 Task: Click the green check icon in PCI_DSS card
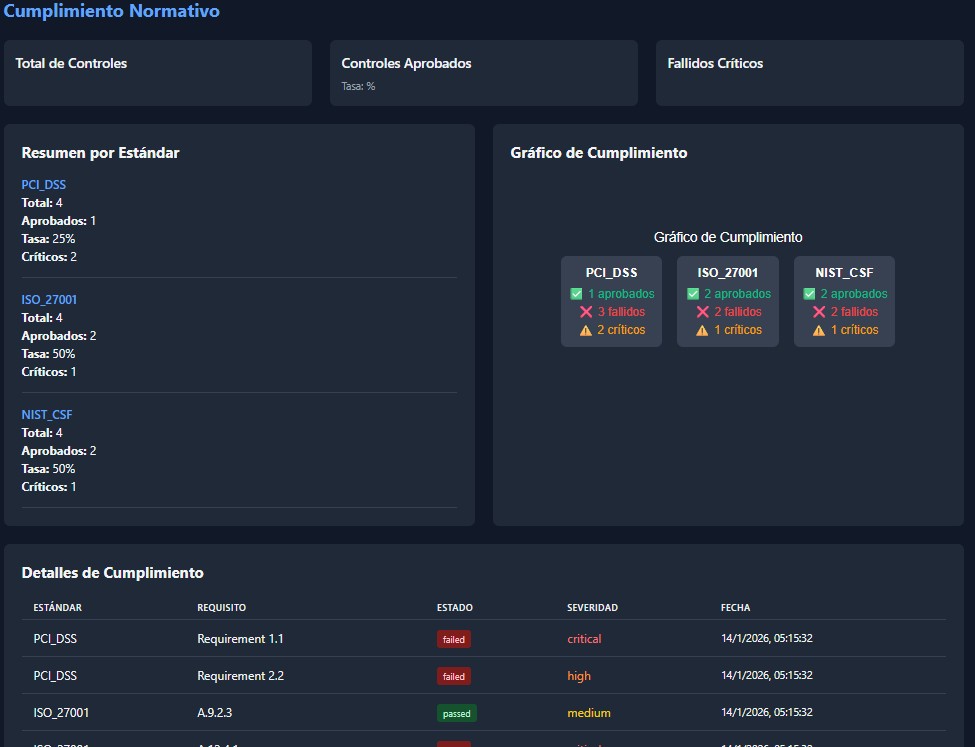[x=576, y=294]
